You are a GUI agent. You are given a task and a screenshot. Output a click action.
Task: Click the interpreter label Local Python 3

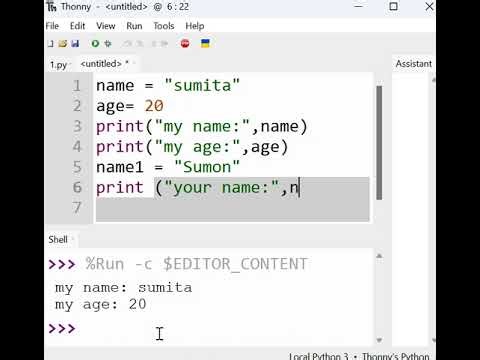tap(319, 356)
